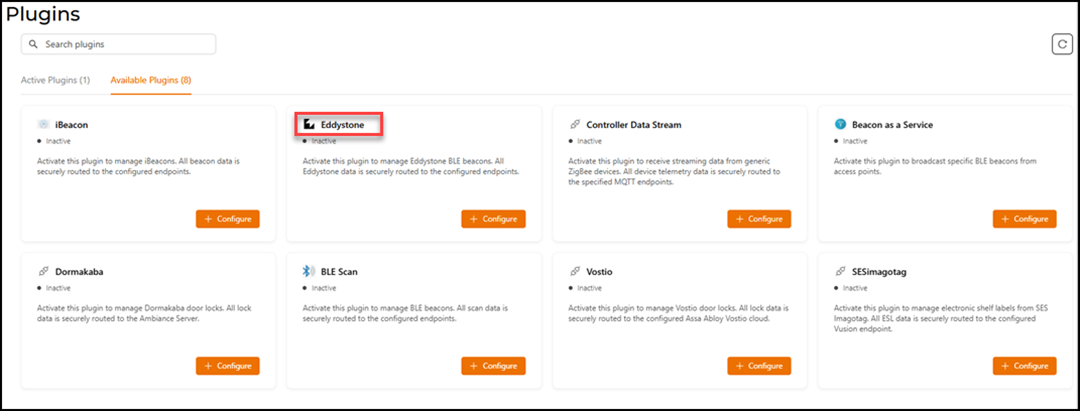Click the Beacon as a Service title
The width and height of the screenshot is (1080, 411).
click(x=892, y=125)
